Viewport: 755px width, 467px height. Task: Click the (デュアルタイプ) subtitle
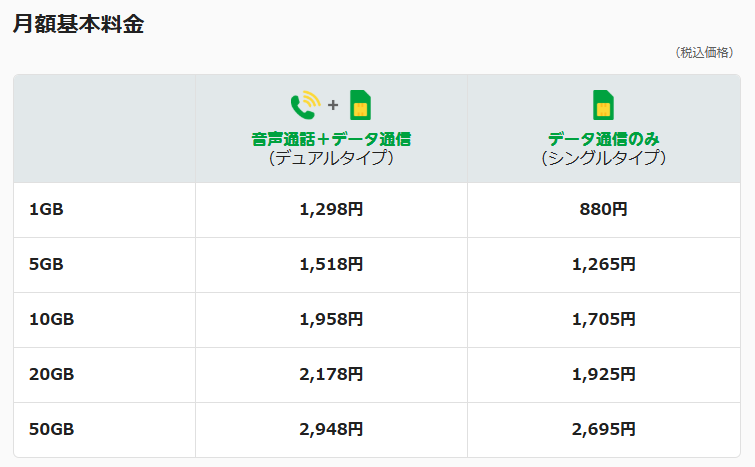331,158
